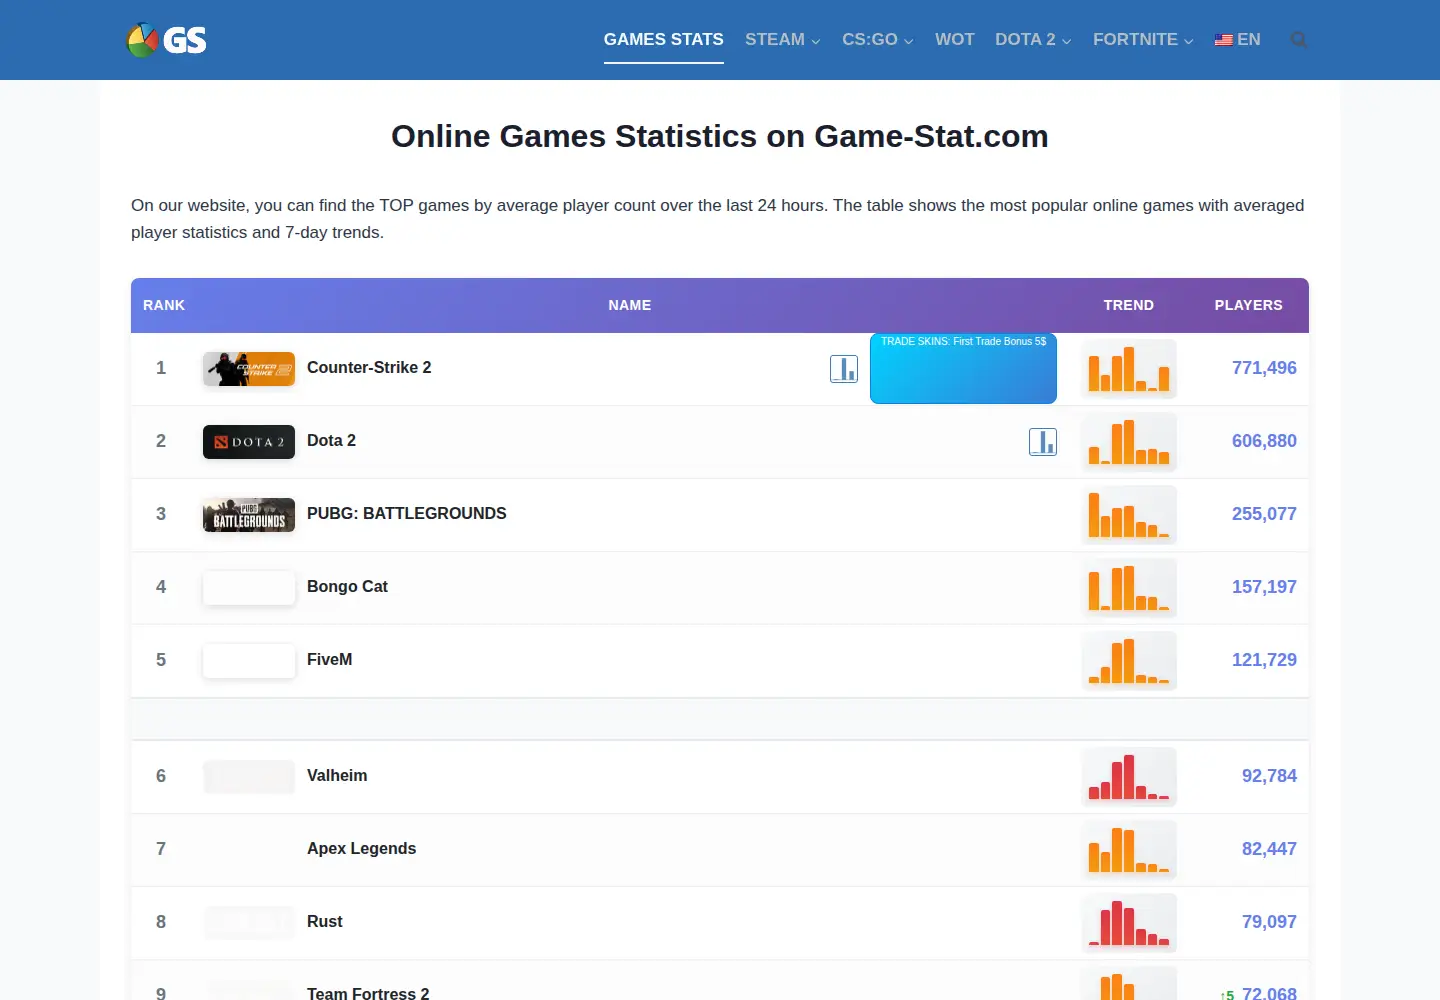Open the Valheim game link

click(337, 776)
